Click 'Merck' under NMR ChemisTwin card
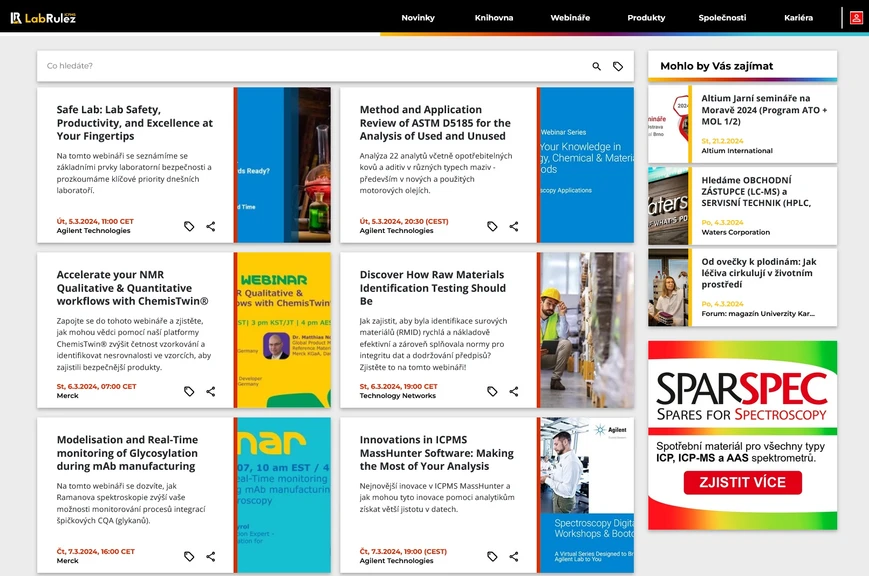869x576 pixels. 68,396
